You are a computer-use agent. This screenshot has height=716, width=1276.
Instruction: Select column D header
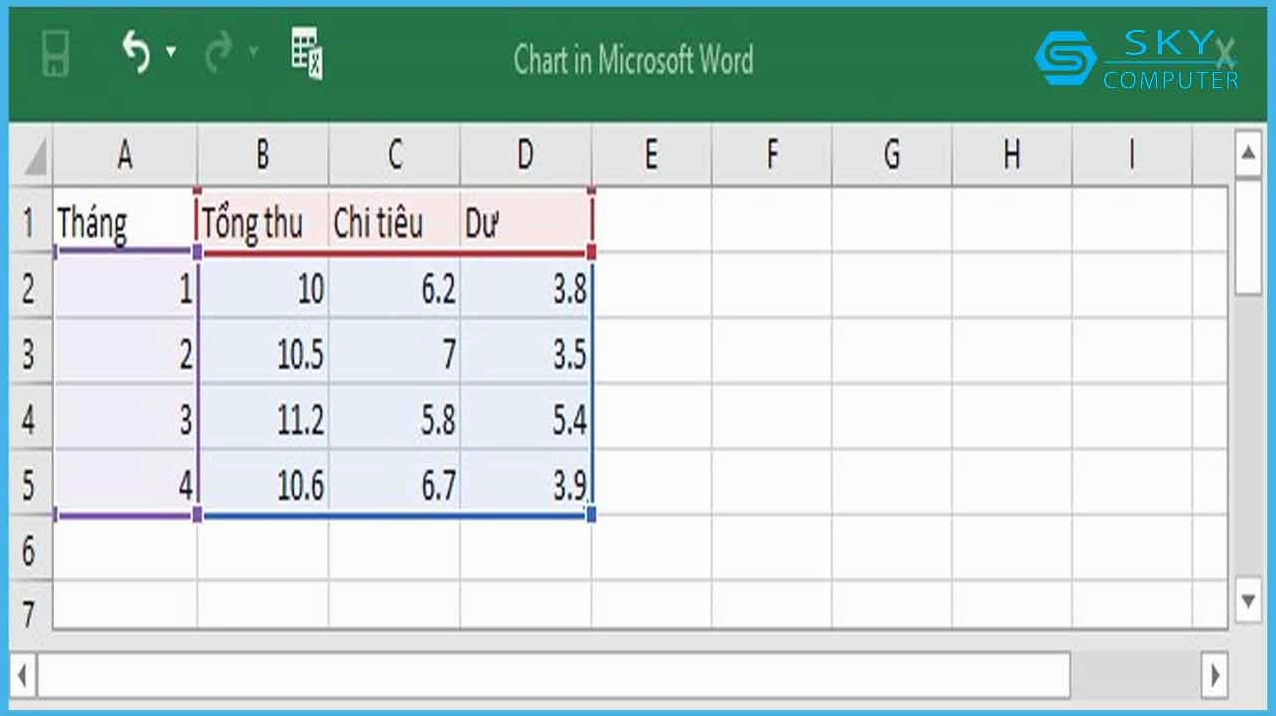coord(526,154)
